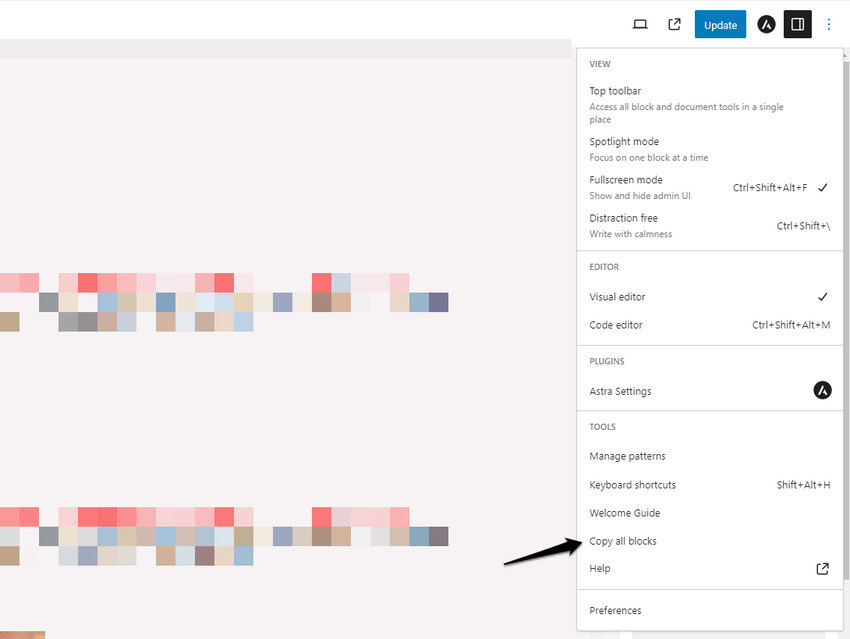The width and height of the screenshot is (850, 639).
Task: Click the Astra icon in top toolbar
Action: pos(766,25)
